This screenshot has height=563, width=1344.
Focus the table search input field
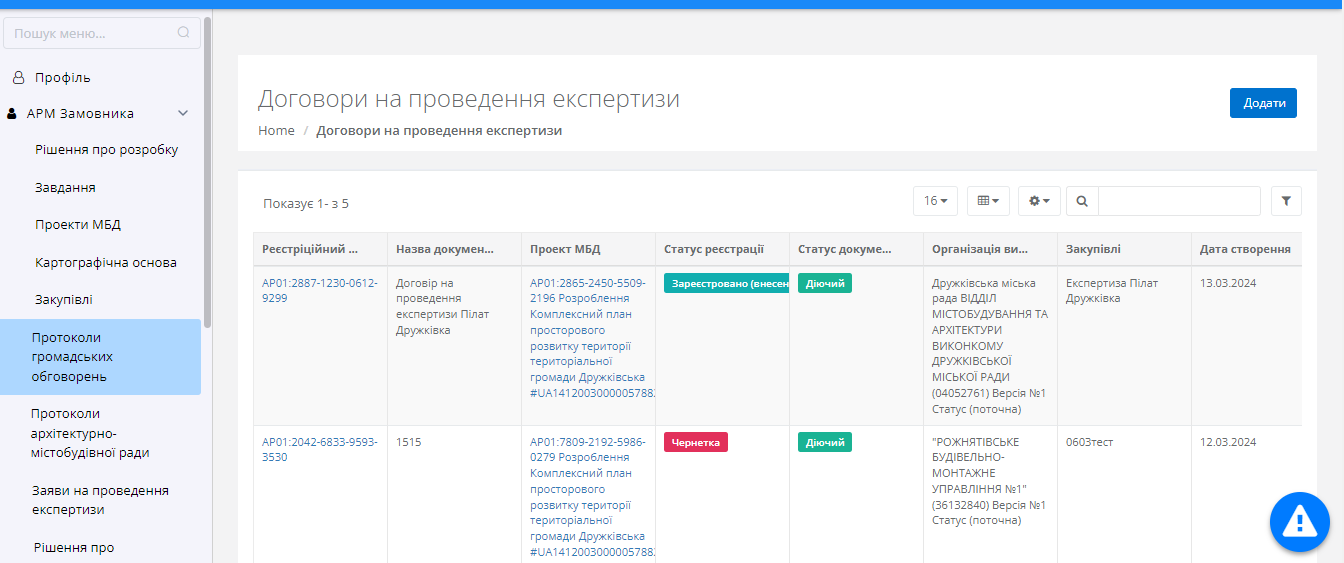[x=1178, y=201]
